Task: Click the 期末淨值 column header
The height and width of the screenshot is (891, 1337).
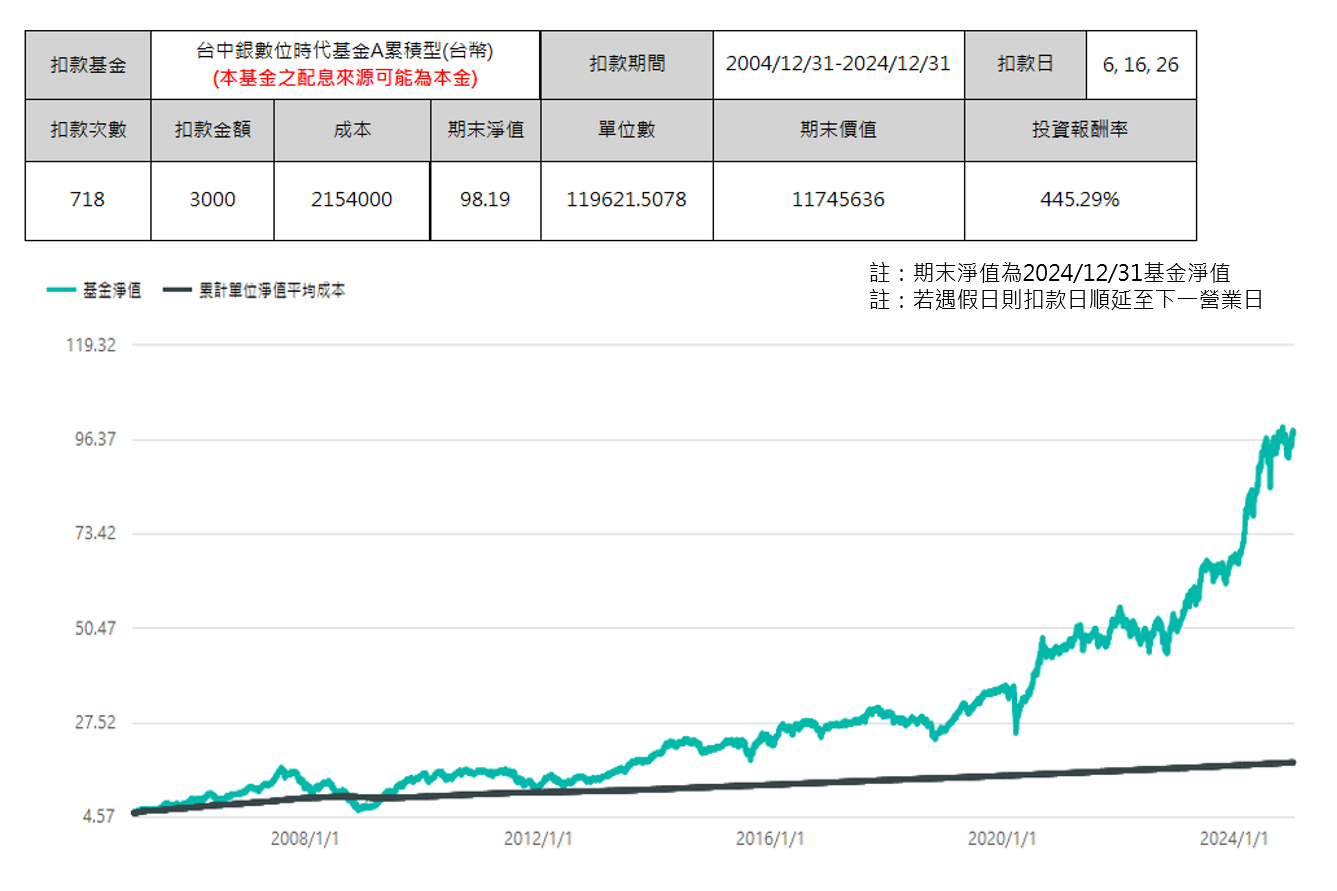Action: 486,130
